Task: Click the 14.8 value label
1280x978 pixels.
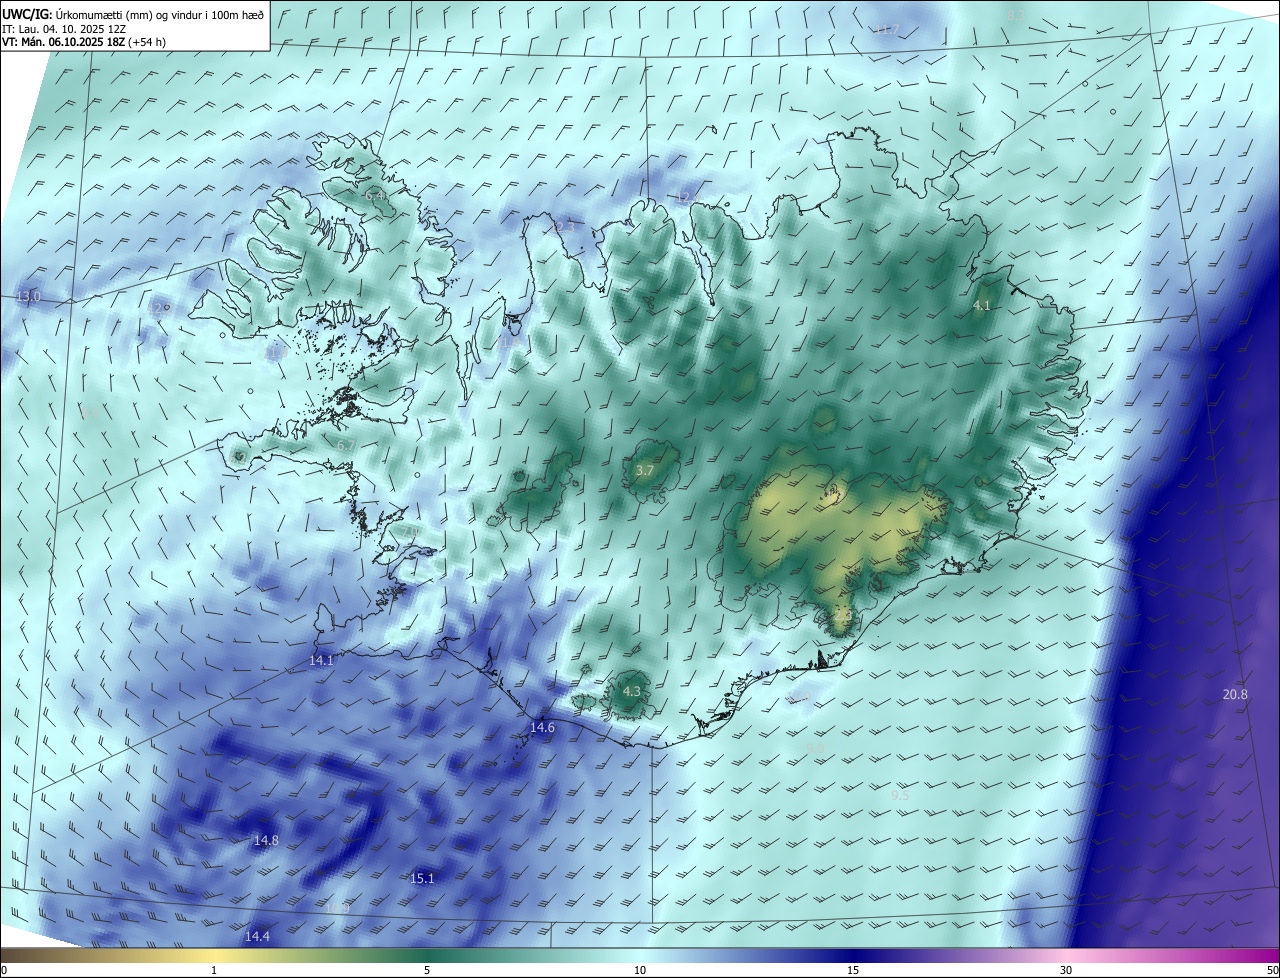Action: 266,841
